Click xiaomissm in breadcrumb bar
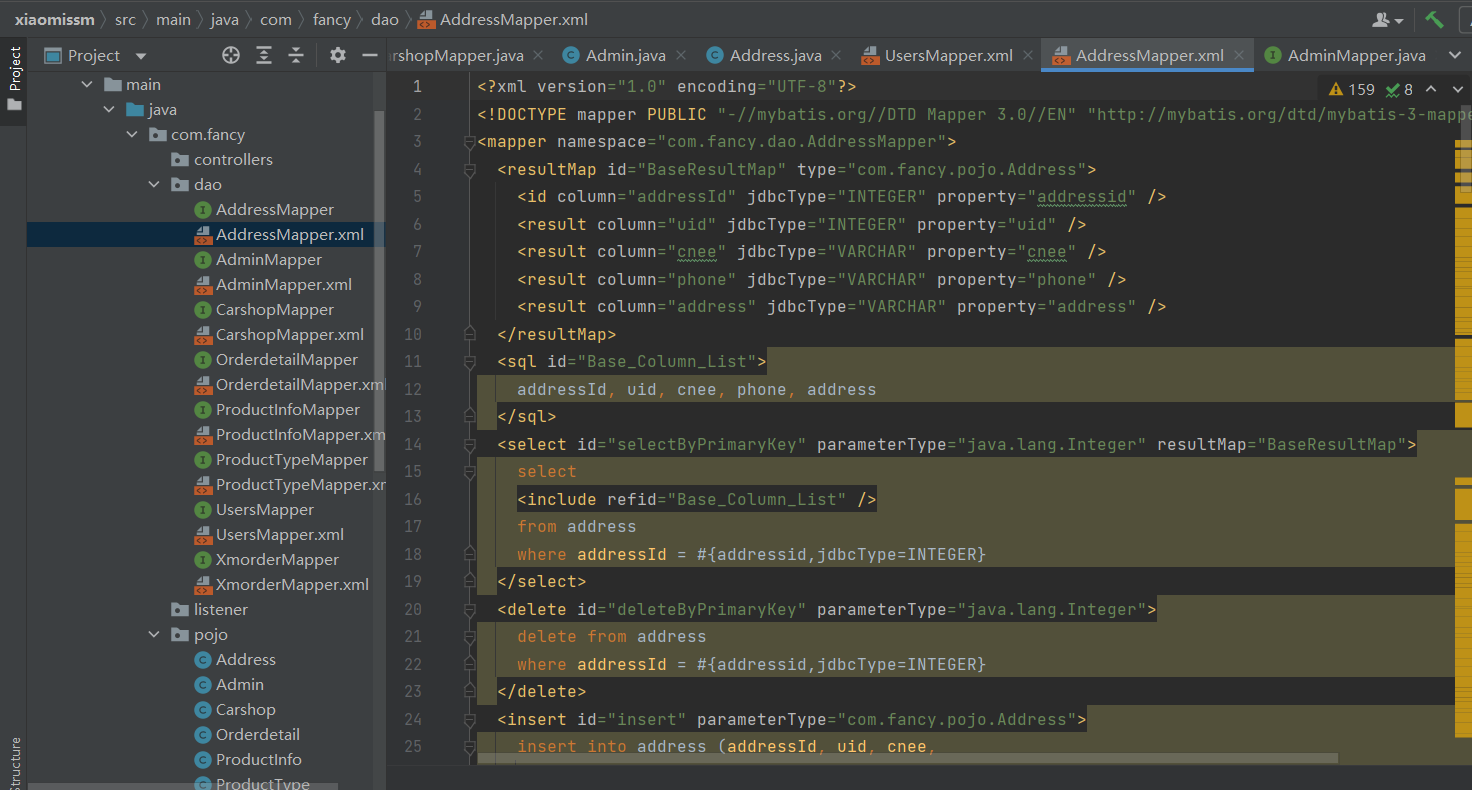Viewport: 1472px width, 790px height. [55, 19]
